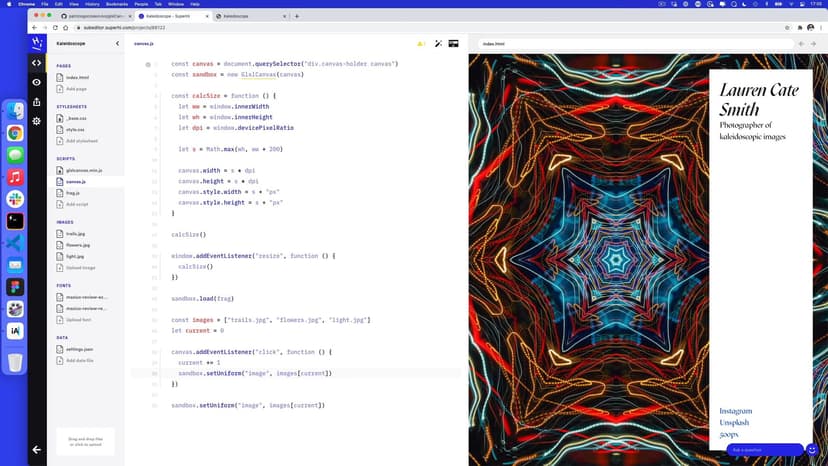Switch to the third Kaleidoscope browser tab
This screenshot has width=828, height=466.
pos(240,17)
